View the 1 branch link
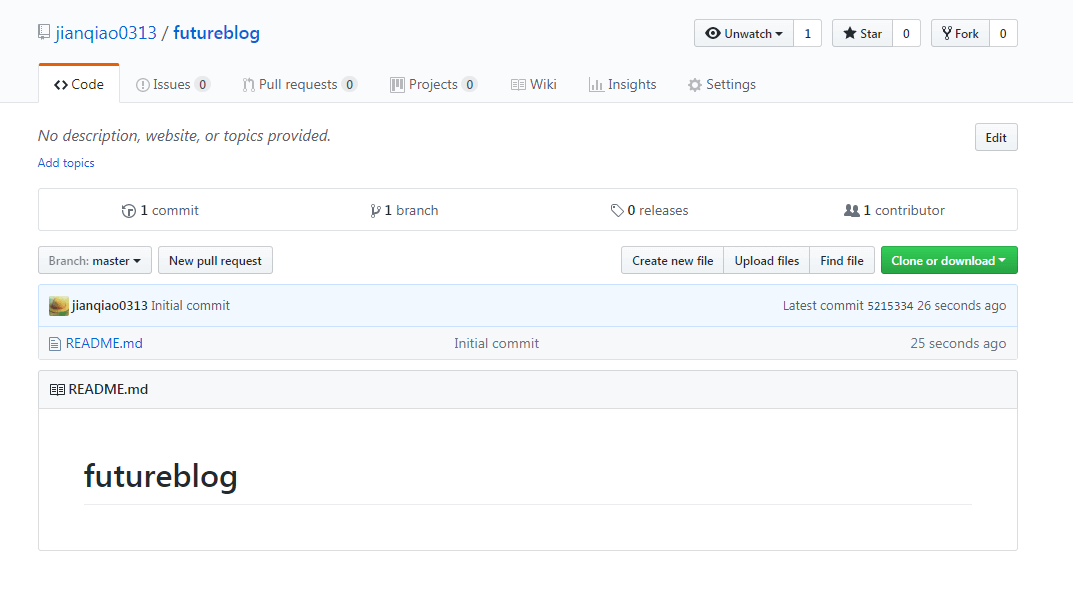This screenshot has height=611, width=1073. (404, 211)
